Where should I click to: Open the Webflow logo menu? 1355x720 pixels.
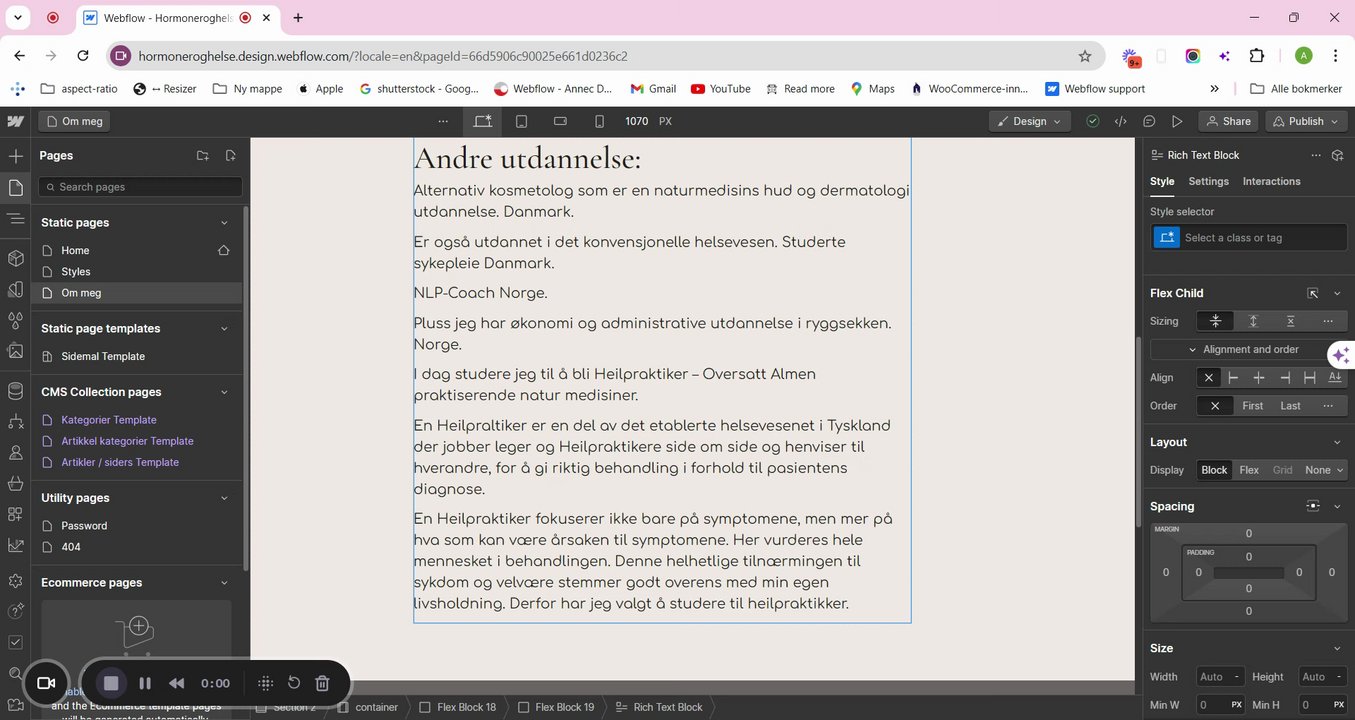tap(15, 121)
